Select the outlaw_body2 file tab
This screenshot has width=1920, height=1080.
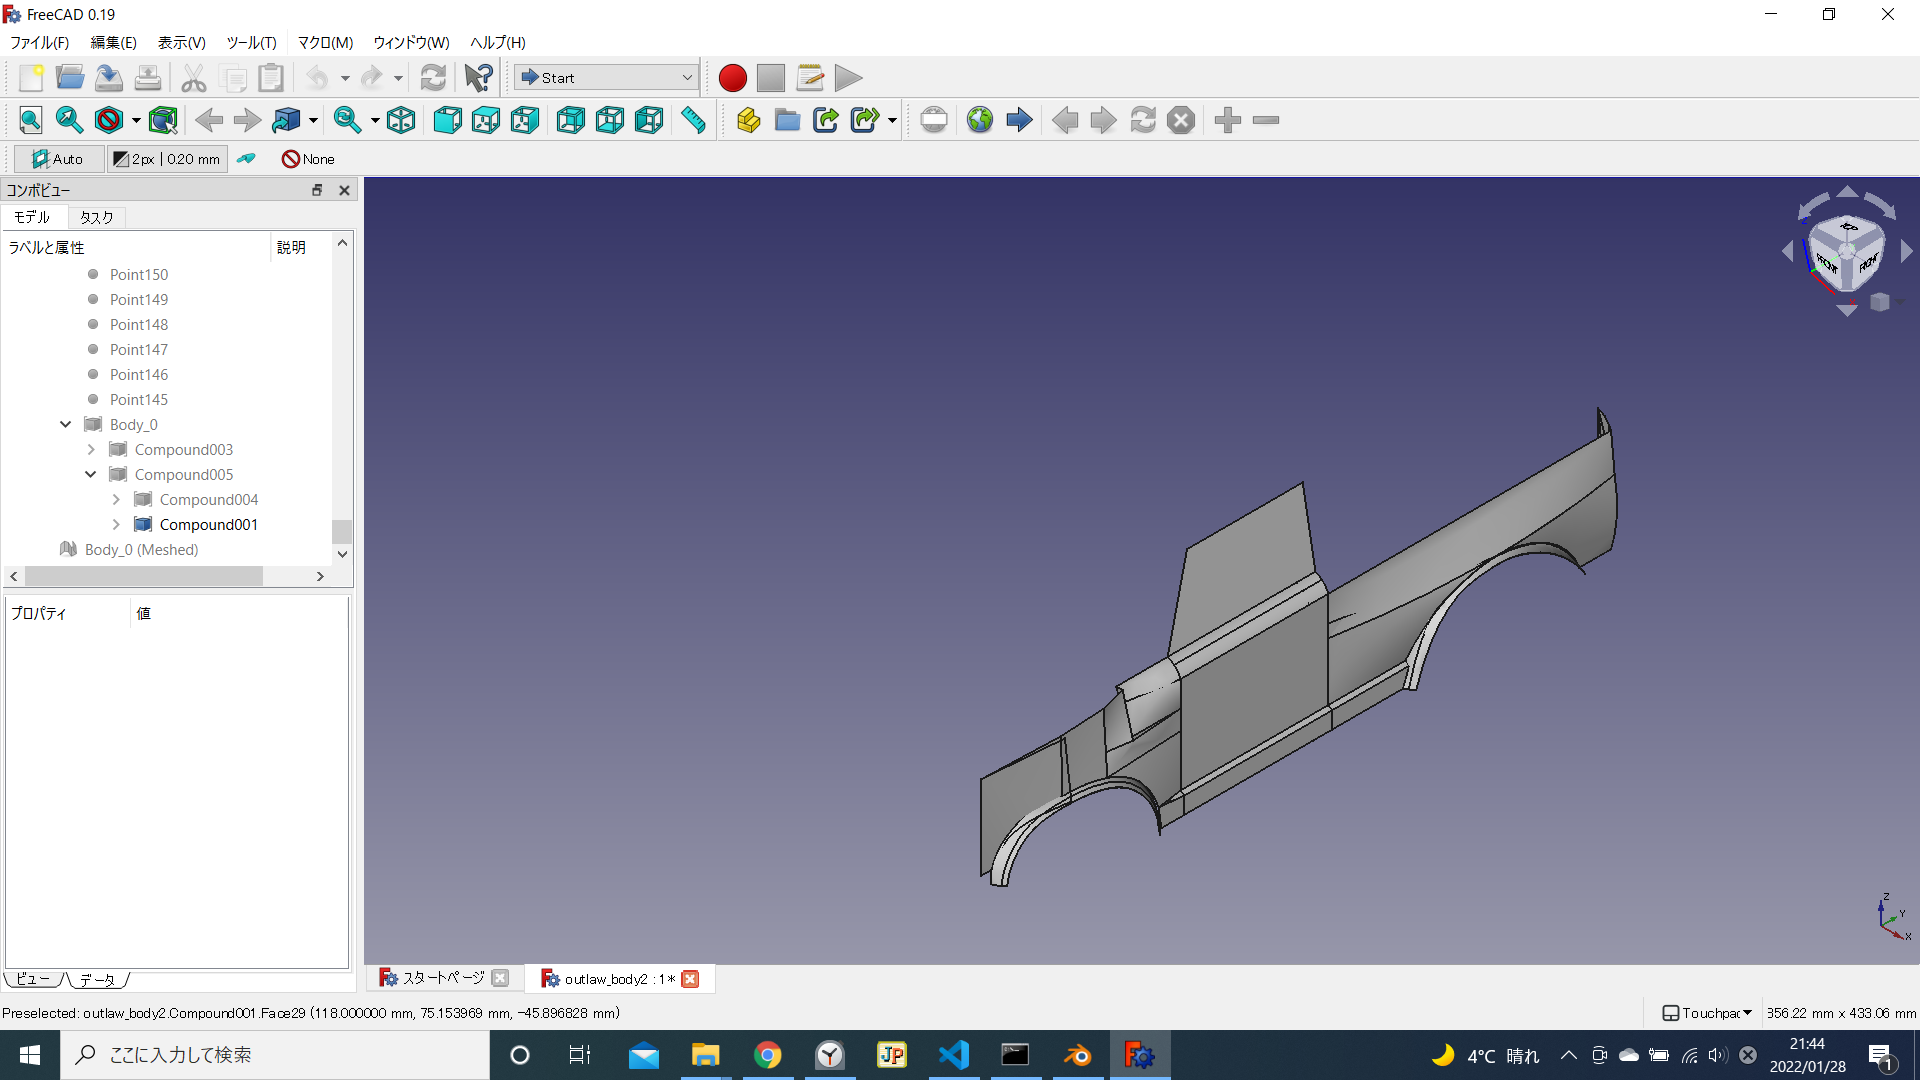point(617,978)
